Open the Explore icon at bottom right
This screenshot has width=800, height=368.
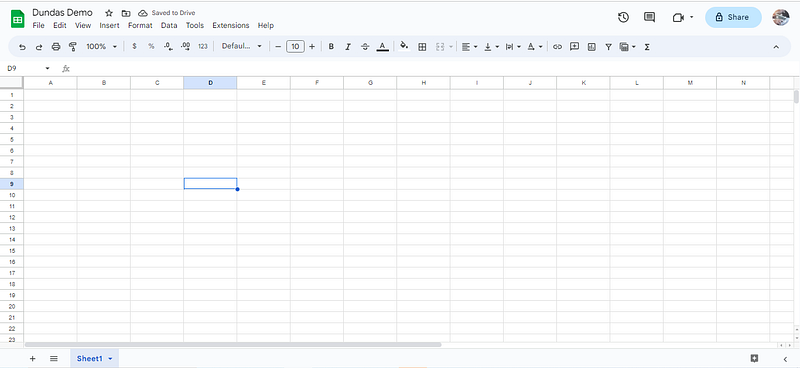tap(755, 358)
